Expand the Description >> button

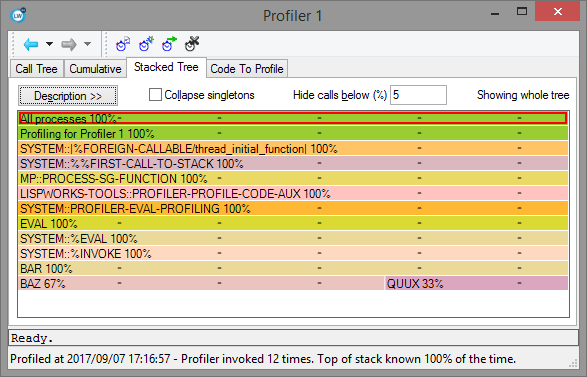click(x=68, y=96)
